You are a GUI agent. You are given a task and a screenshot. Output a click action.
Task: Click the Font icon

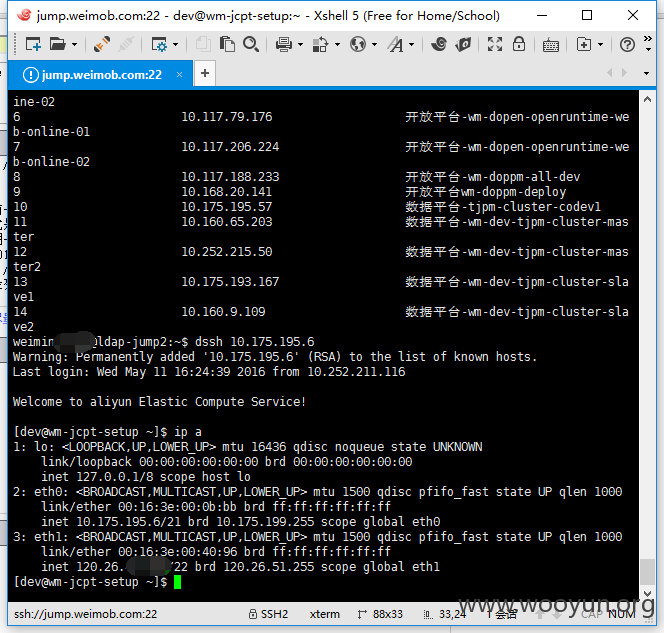(396, 44)
